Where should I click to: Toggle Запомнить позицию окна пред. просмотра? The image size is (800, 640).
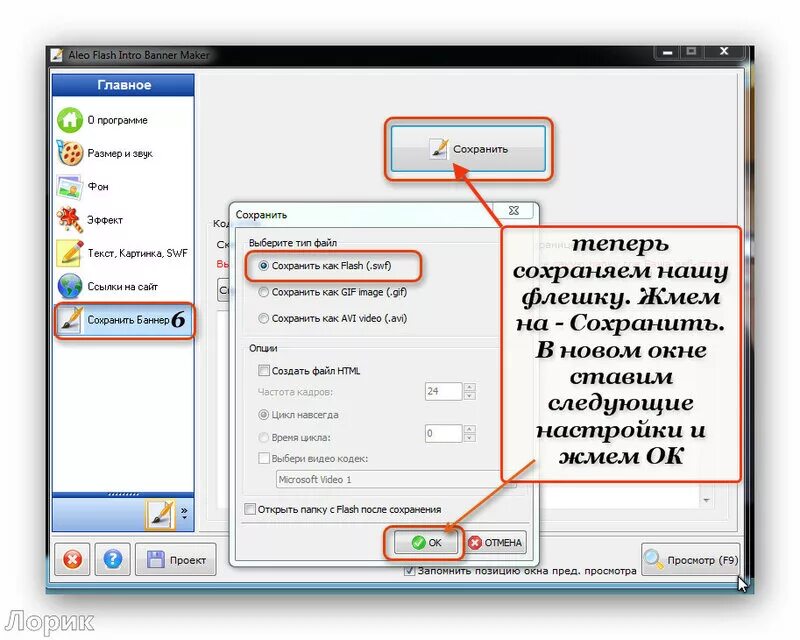409,571
